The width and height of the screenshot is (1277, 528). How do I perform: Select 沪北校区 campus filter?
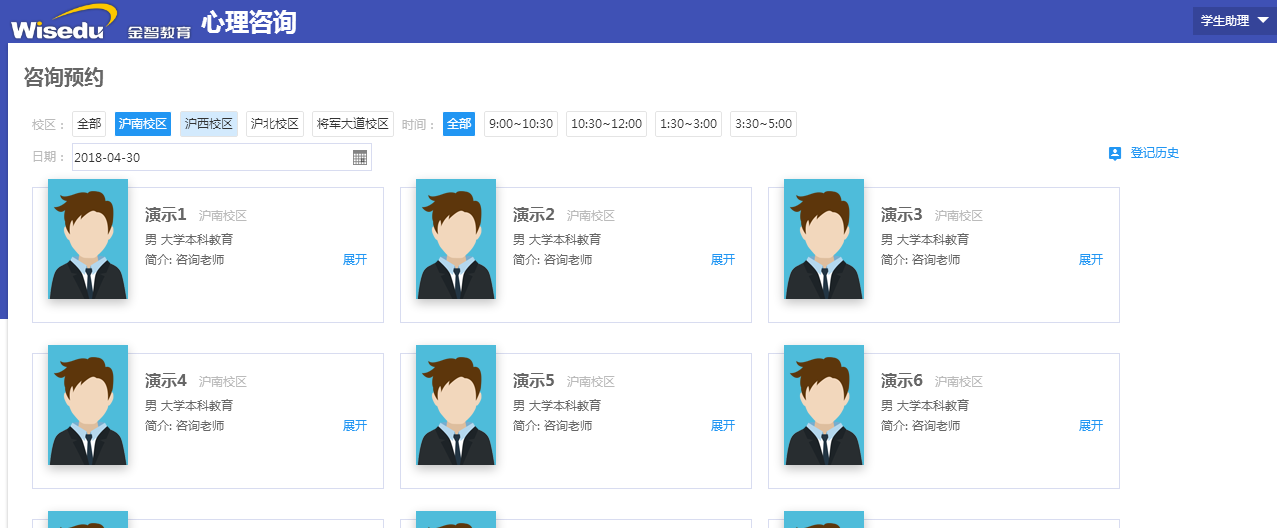point(275,124)
